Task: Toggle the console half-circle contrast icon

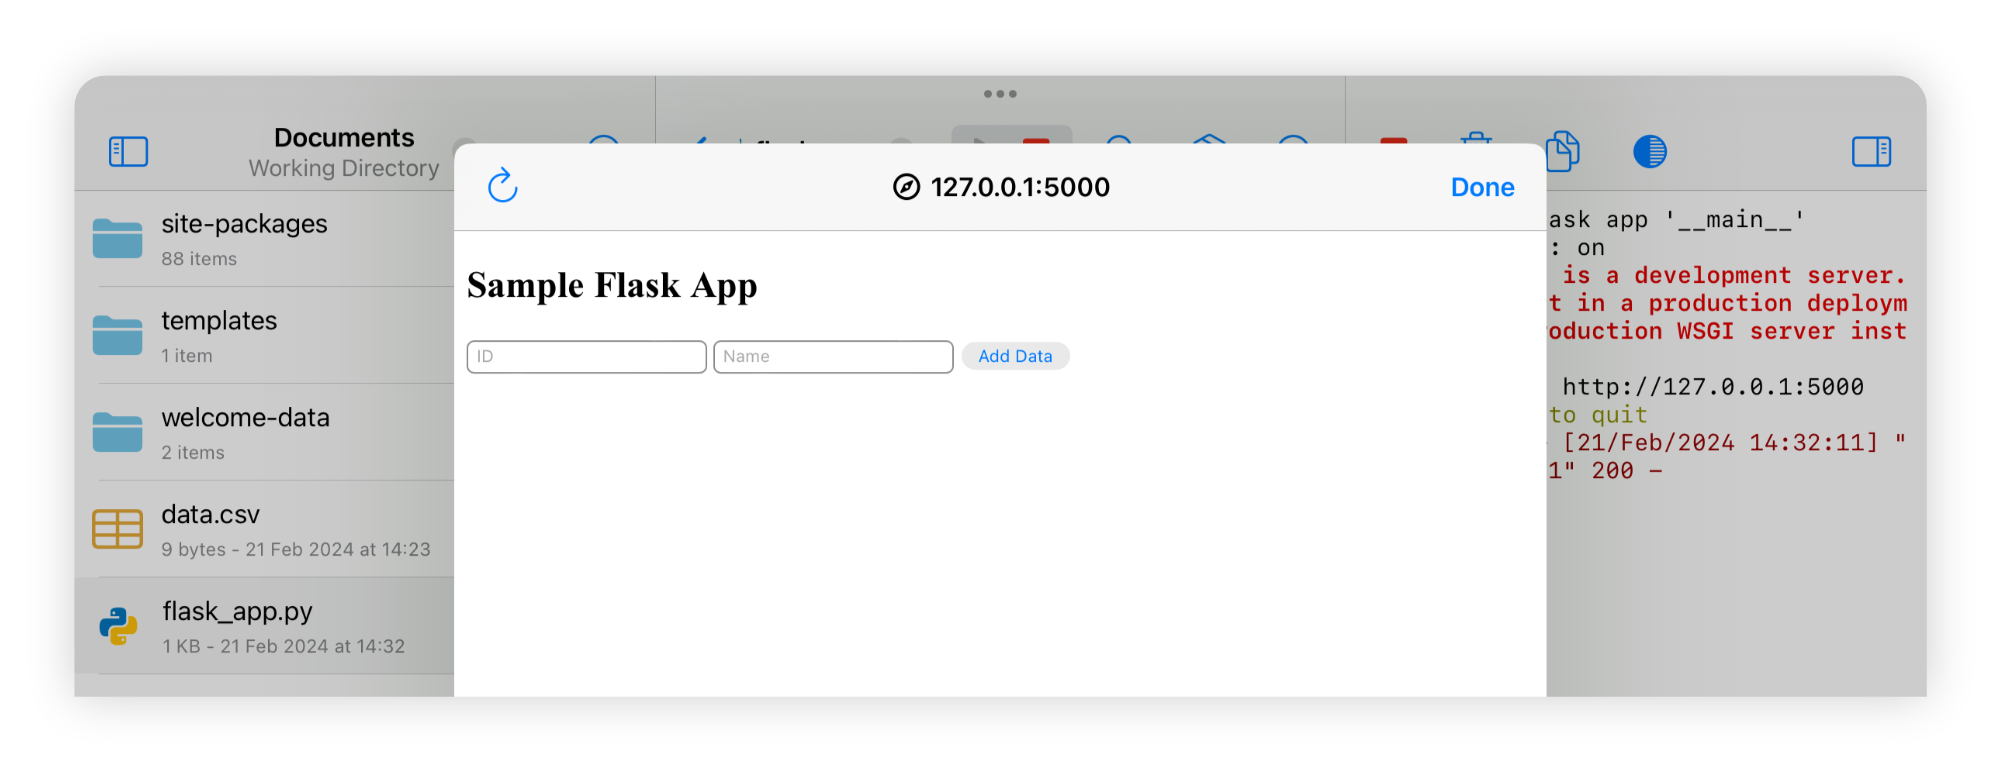Action: (x=1649, y=152)
